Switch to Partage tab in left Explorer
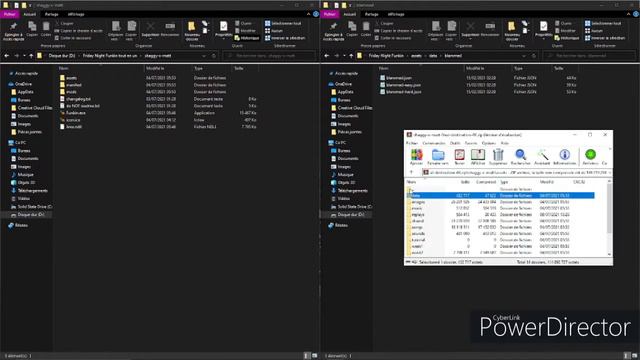The image size is (640, 360). pyautogui.click(x=51, y=14)
